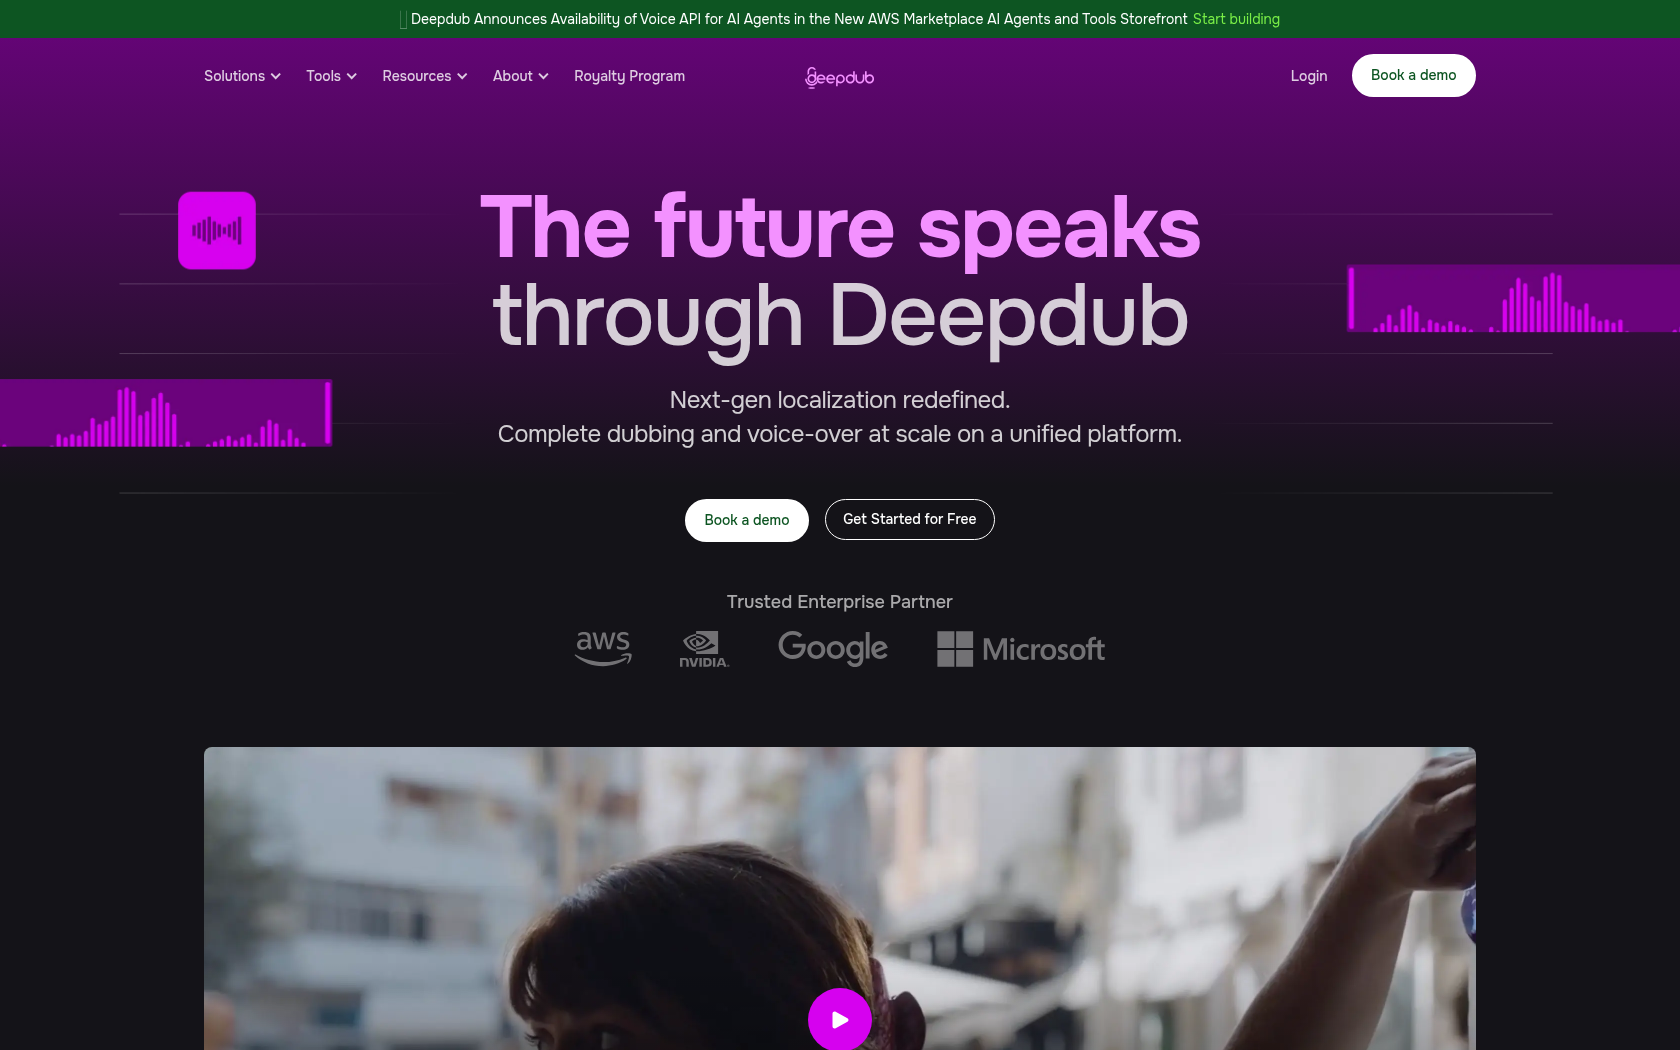Click the hero Book a demo button
The image size is (1680, 1050).
tap(747, 520)
